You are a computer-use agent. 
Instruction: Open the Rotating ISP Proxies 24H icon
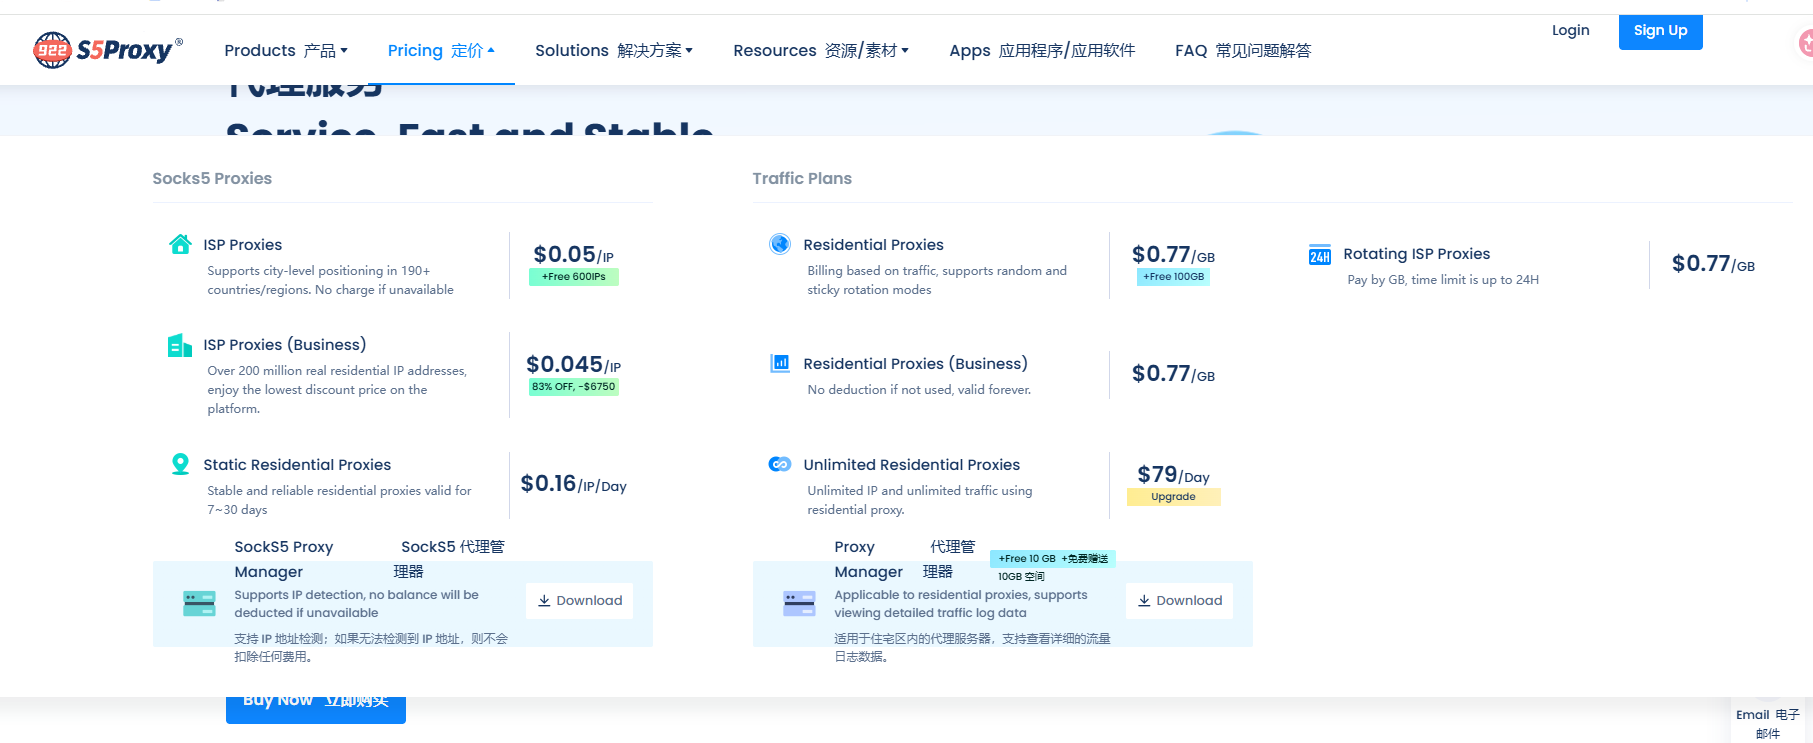pos(1320,255)
